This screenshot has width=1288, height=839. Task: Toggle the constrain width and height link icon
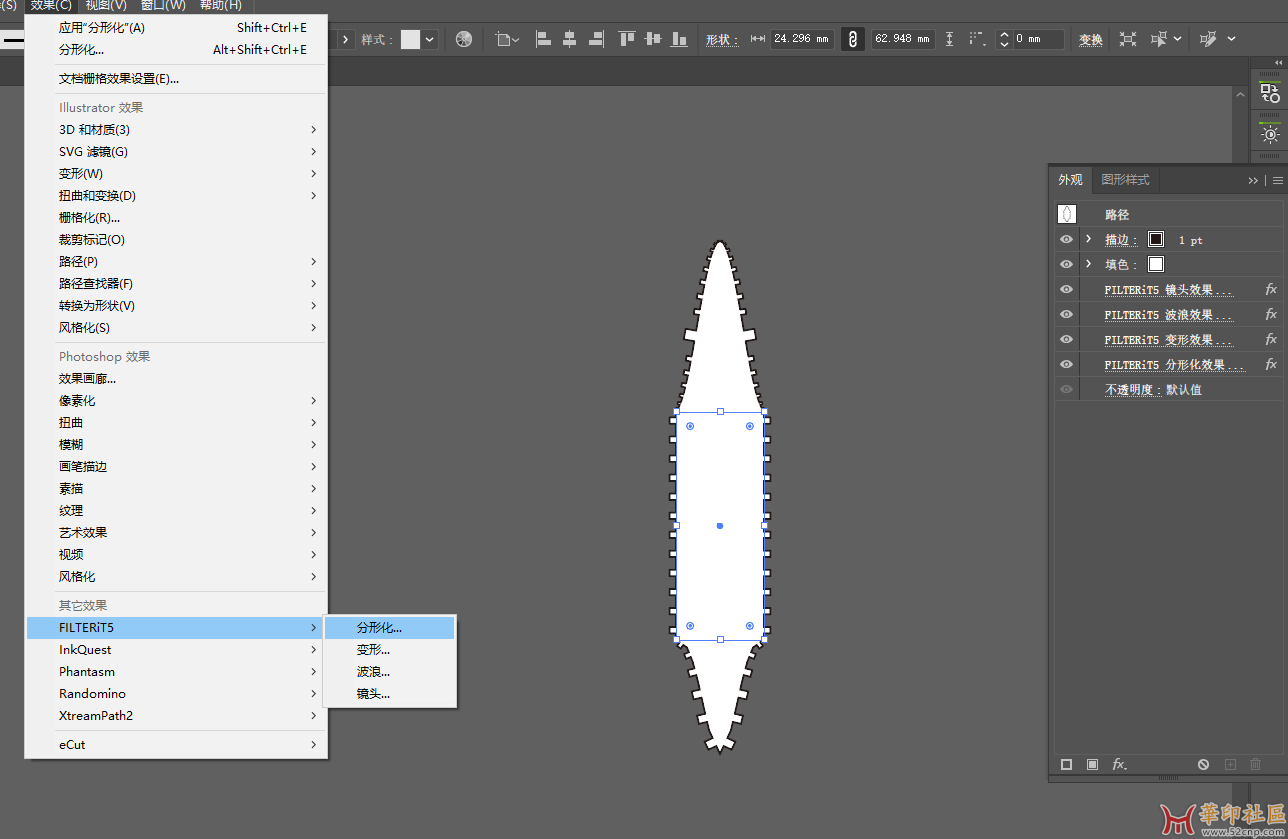853,39
